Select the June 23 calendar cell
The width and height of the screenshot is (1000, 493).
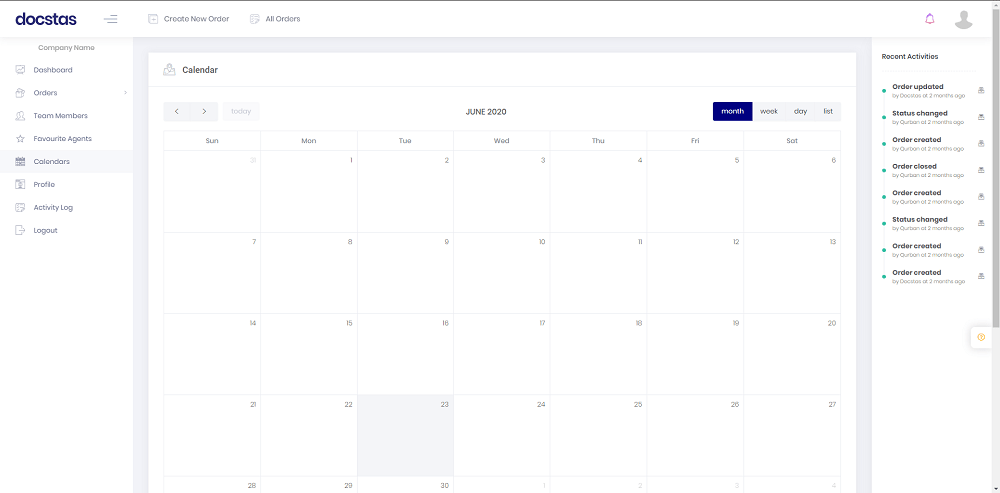pos(405,436)
